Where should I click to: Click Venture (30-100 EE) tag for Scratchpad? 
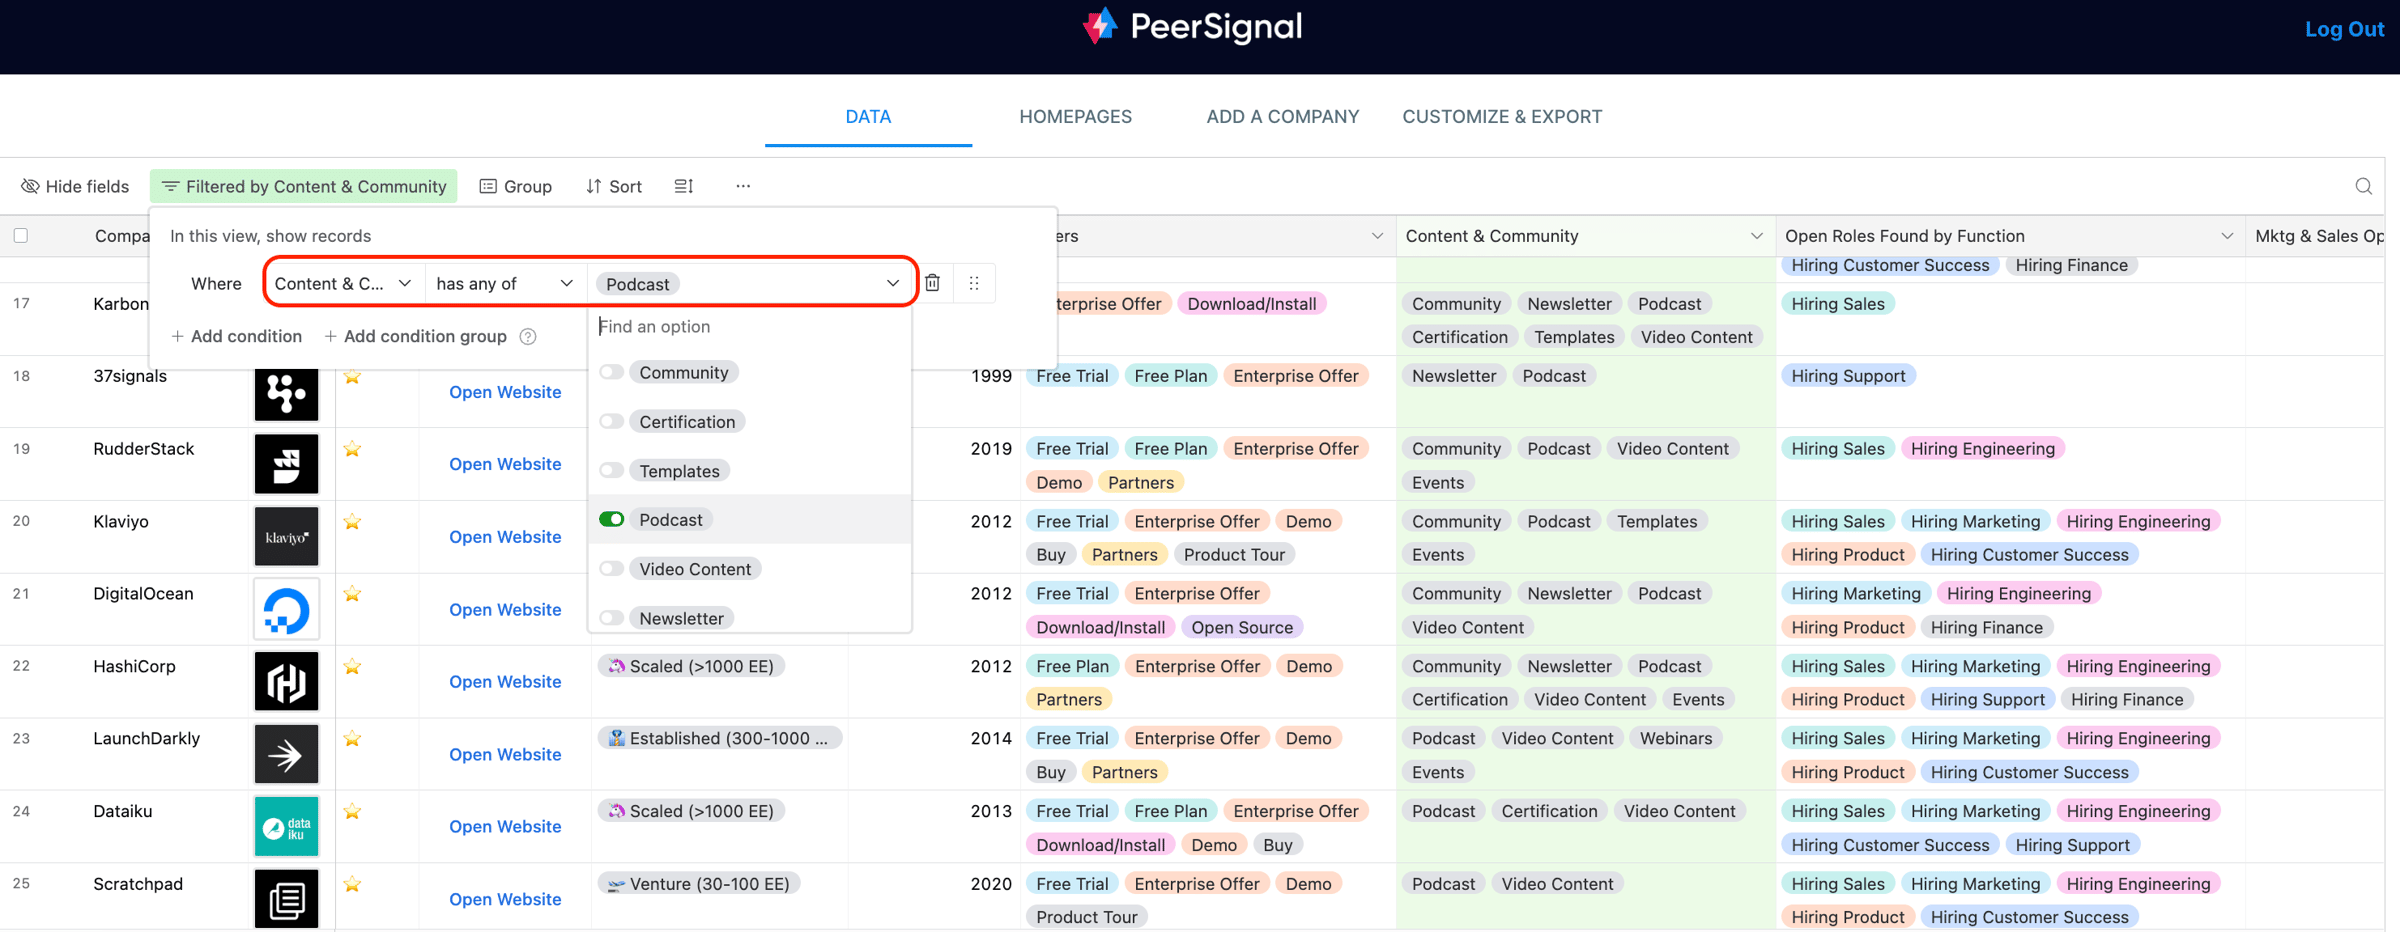pos(699,884)
